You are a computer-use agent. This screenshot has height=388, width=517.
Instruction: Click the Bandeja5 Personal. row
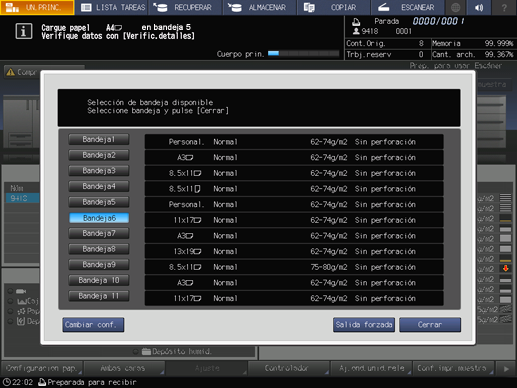tap(294, 204)
